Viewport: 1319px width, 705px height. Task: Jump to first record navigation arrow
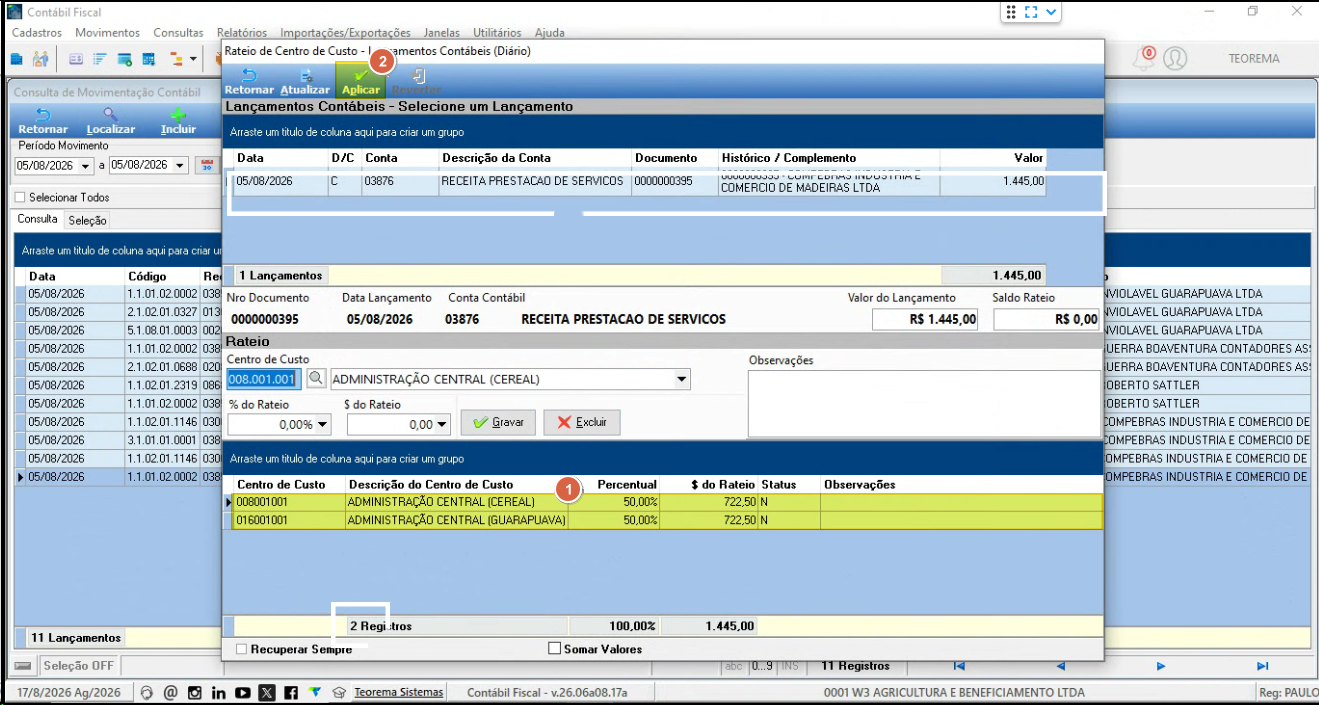pos(959,666)
